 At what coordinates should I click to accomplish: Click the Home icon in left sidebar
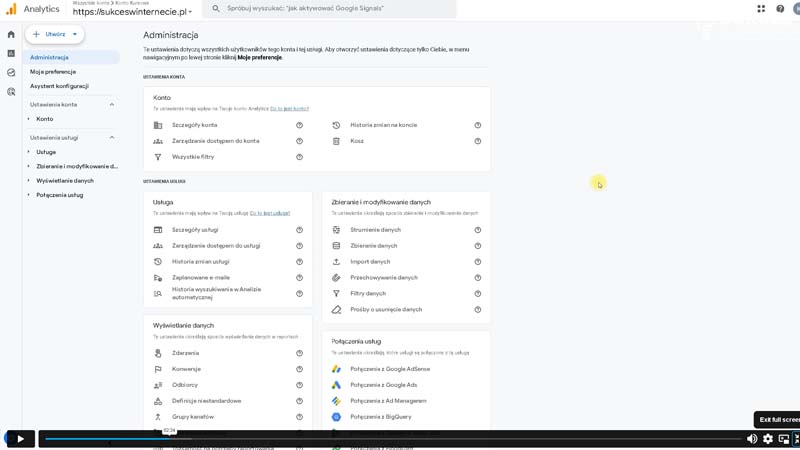11,34
